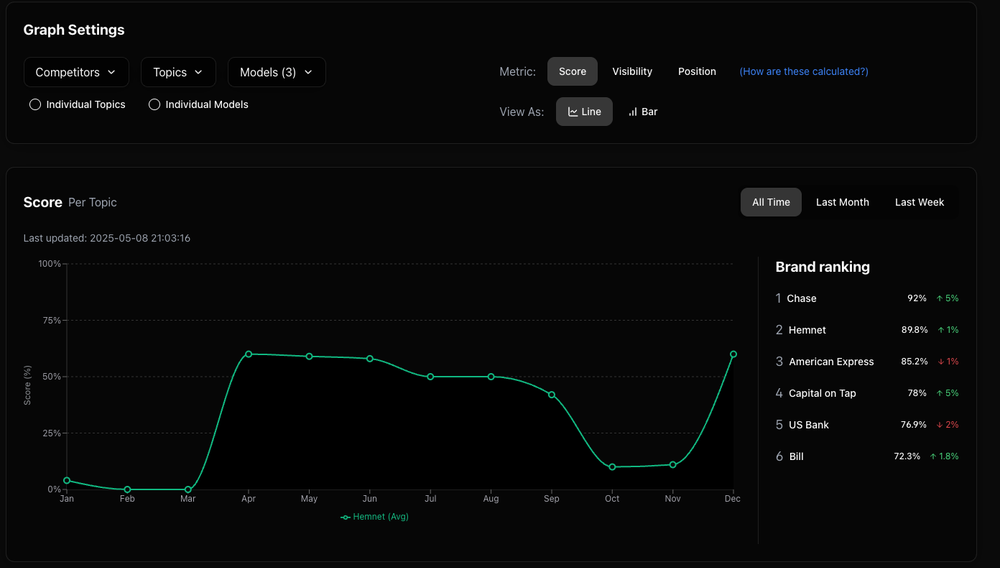Select American Express in Brand ranking
Screen dimensions: 1000x568
[x=831, y=361]
